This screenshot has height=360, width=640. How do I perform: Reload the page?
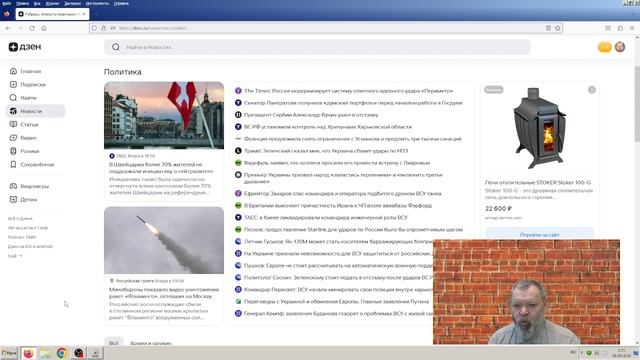point(32,28)
